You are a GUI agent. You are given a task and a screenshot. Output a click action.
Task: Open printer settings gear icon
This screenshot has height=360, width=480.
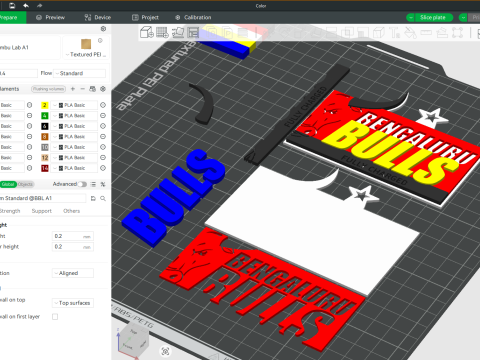coord(103,29)
